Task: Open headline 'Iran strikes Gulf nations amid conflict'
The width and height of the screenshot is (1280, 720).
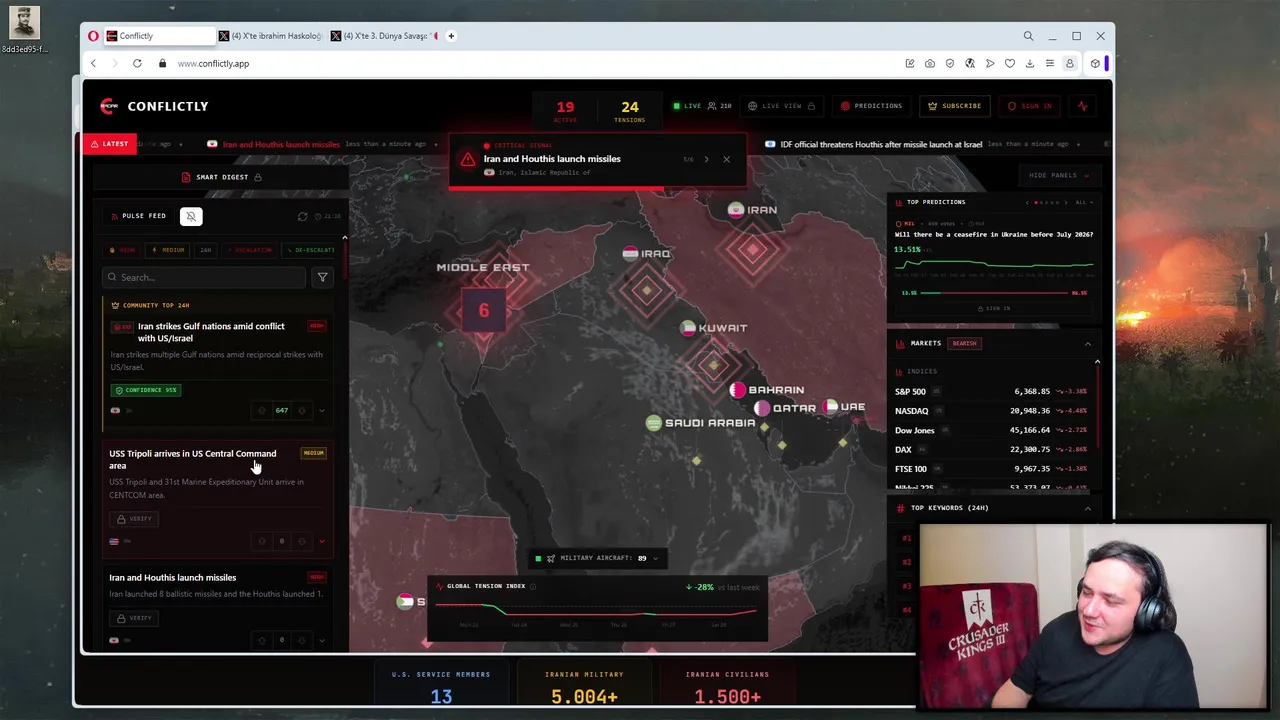Action: pyautogui.click(x=211, y=332)
